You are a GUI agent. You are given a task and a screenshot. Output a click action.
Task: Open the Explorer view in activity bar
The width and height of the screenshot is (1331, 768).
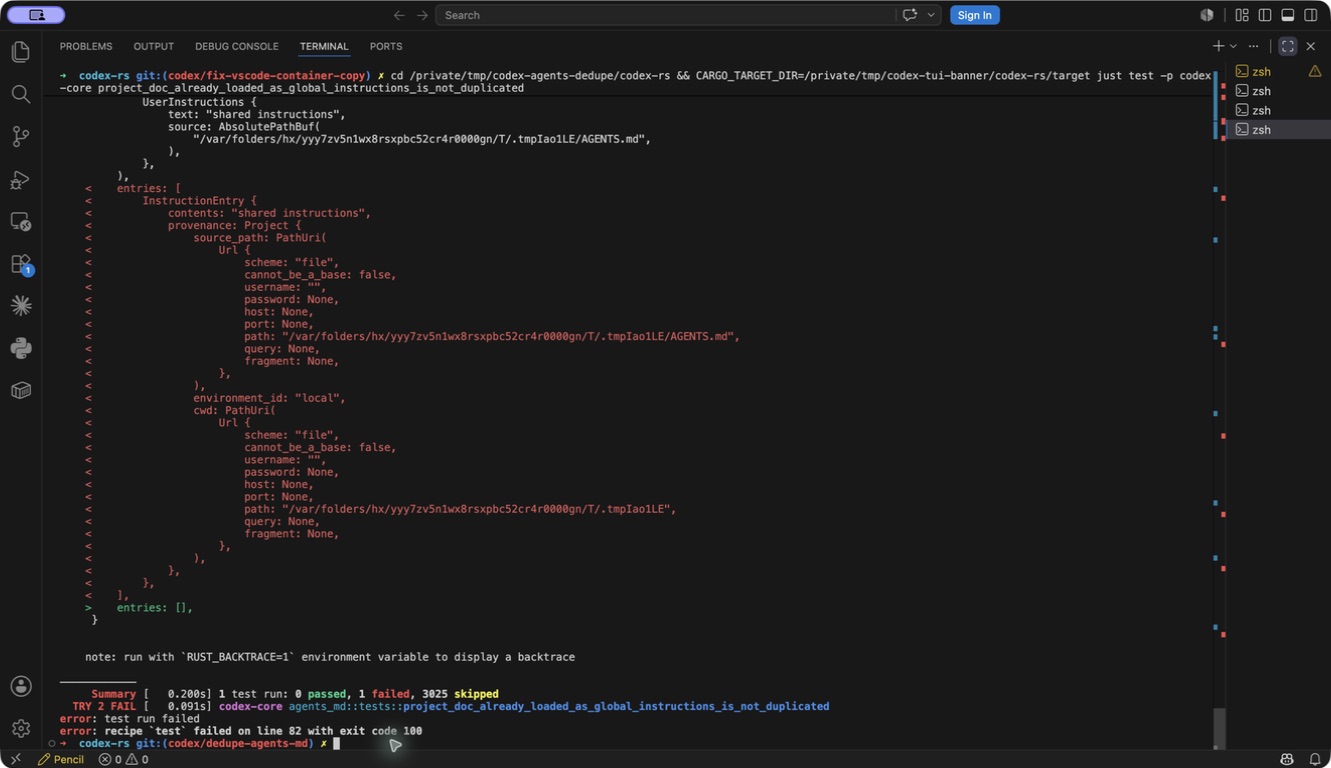pyautogui.click(x=20, y=52)
